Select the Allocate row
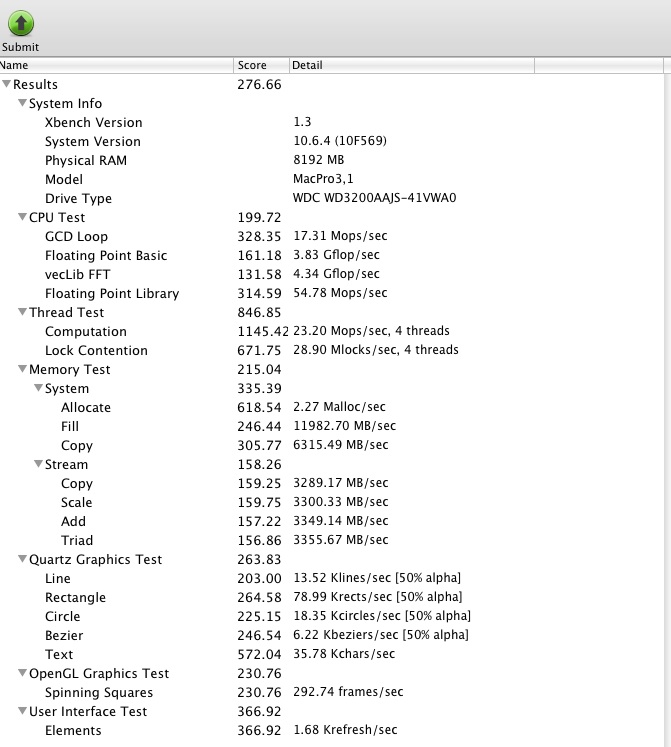The height and width of the screenshot is (747, 671). click(x=332, y=407)
